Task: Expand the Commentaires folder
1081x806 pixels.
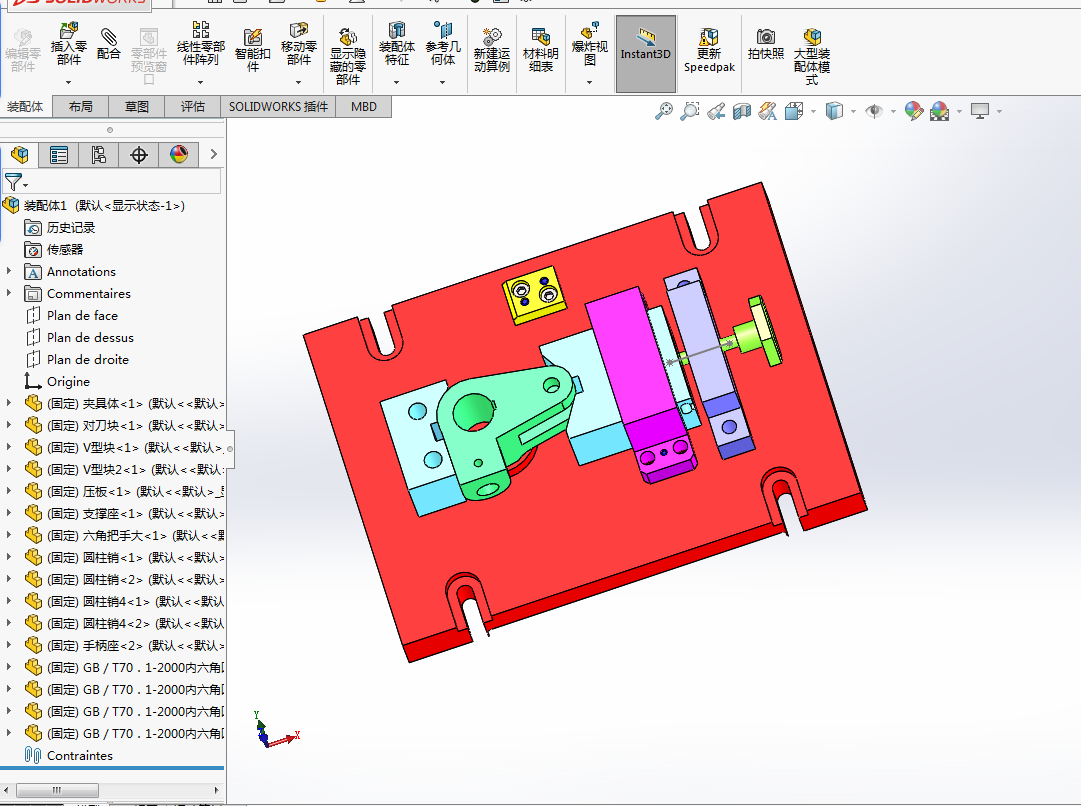Action: 9,293
